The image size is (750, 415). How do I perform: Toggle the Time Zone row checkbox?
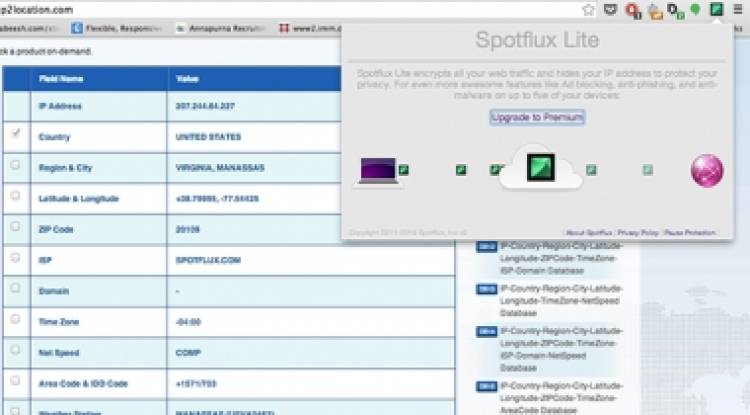pos(15,319)
